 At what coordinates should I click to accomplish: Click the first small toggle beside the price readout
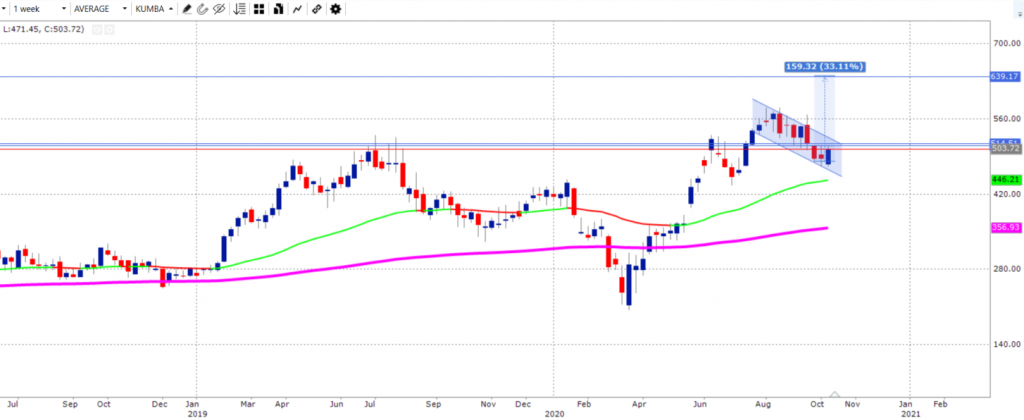97,29
